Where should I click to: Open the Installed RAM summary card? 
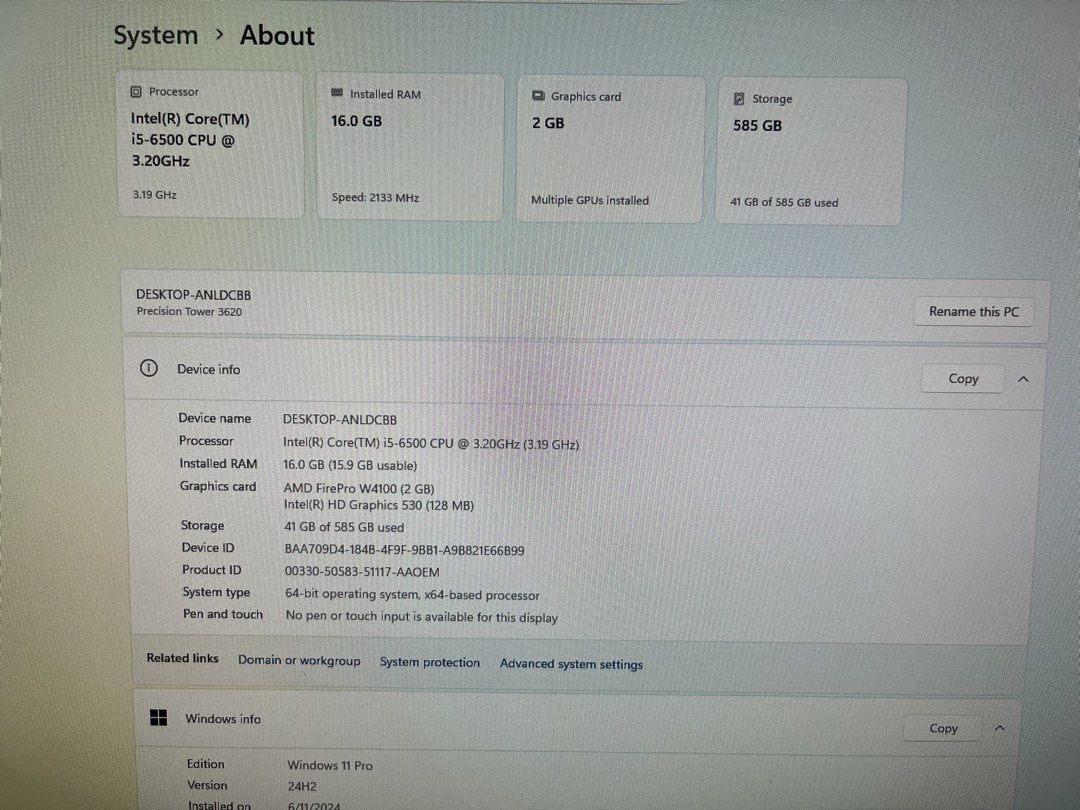[410, 147]
